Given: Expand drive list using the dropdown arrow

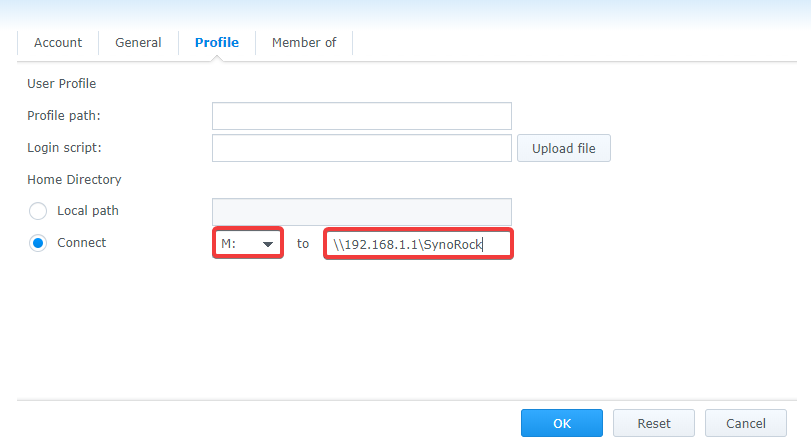Looking at the screenshot, I should click(x=268, y=244).
